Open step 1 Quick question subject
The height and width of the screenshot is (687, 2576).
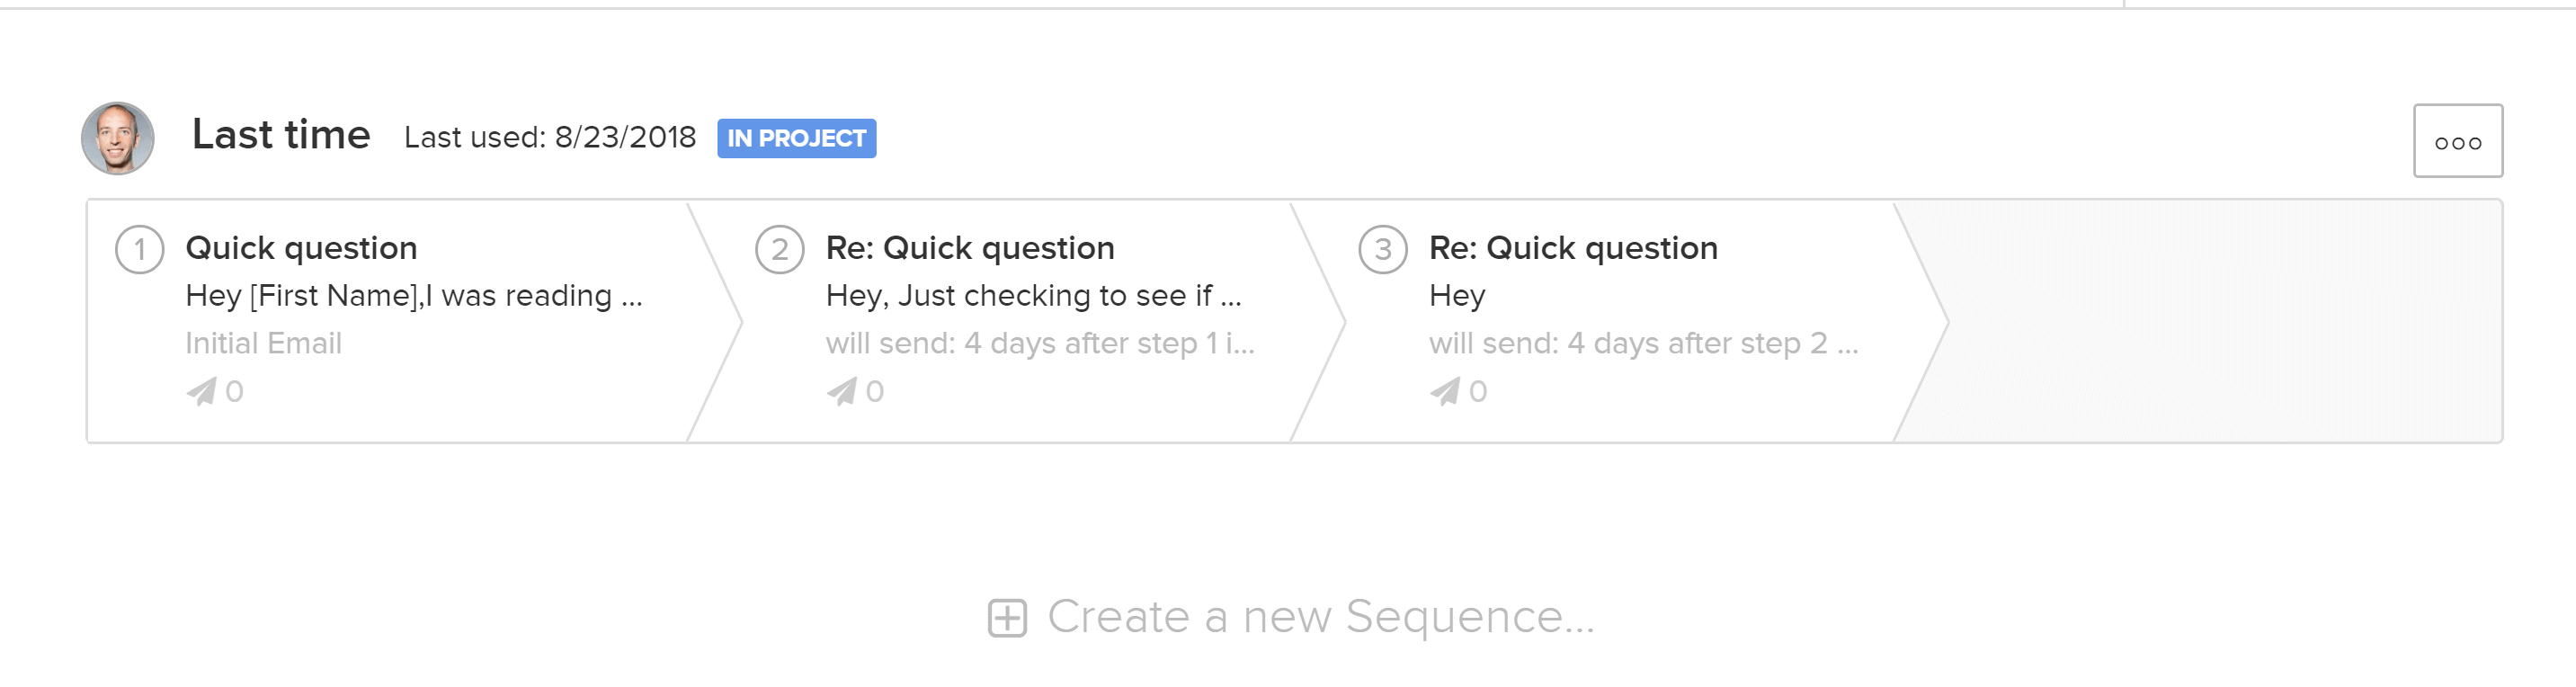(x=301, y=248)
